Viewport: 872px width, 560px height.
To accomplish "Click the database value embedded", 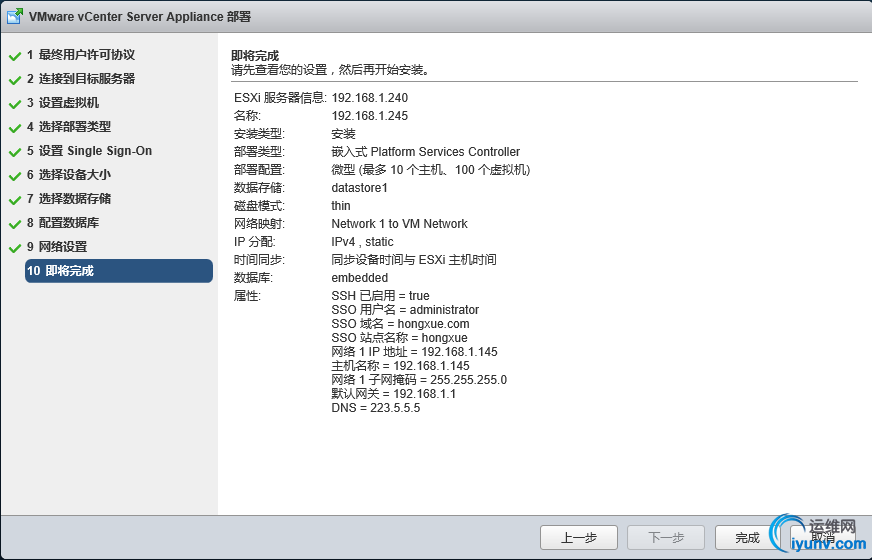I will (x=360, y=277).
